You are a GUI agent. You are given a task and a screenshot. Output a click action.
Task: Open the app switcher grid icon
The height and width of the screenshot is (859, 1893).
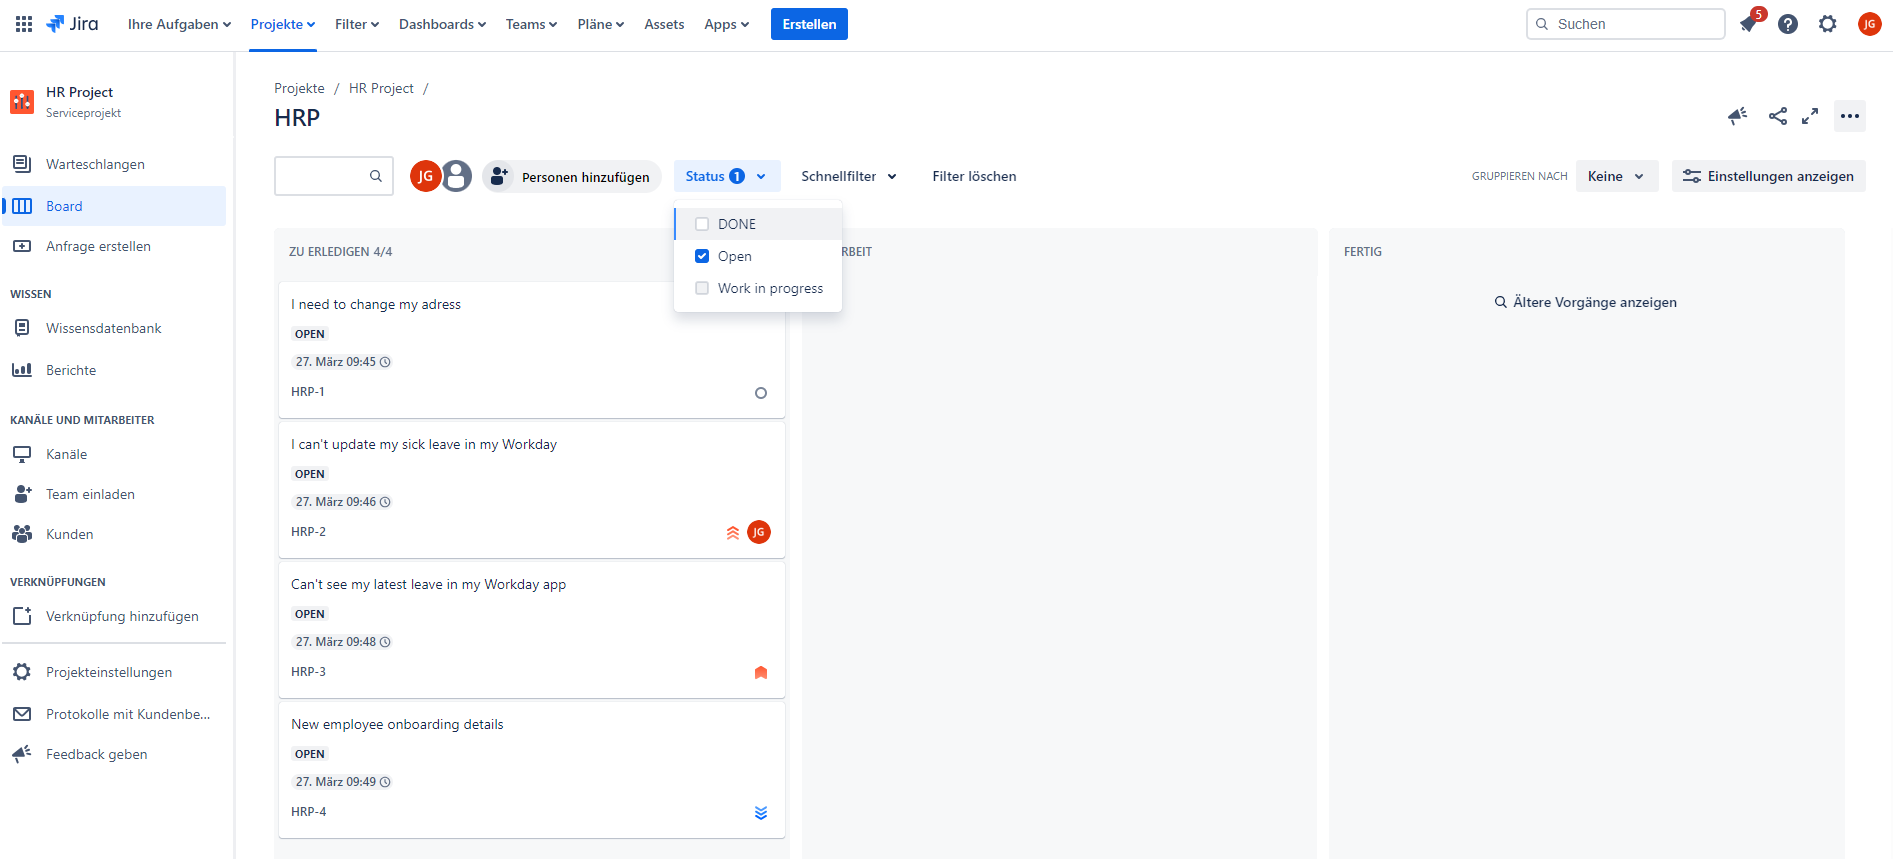pos(24,24)
